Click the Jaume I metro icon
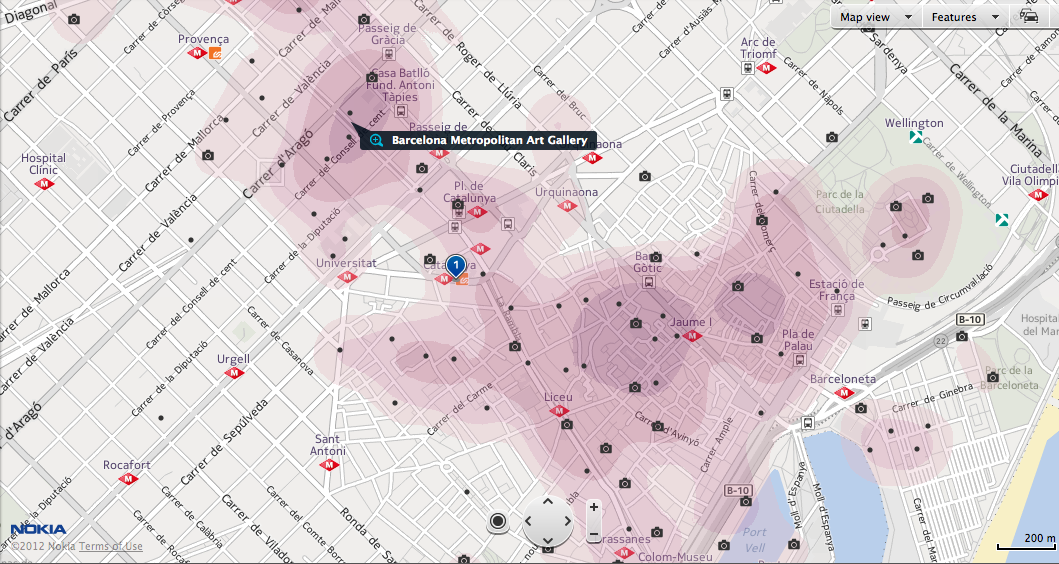Image resolution: width=1059 pixels, height=564 pixels. [692, 336]
